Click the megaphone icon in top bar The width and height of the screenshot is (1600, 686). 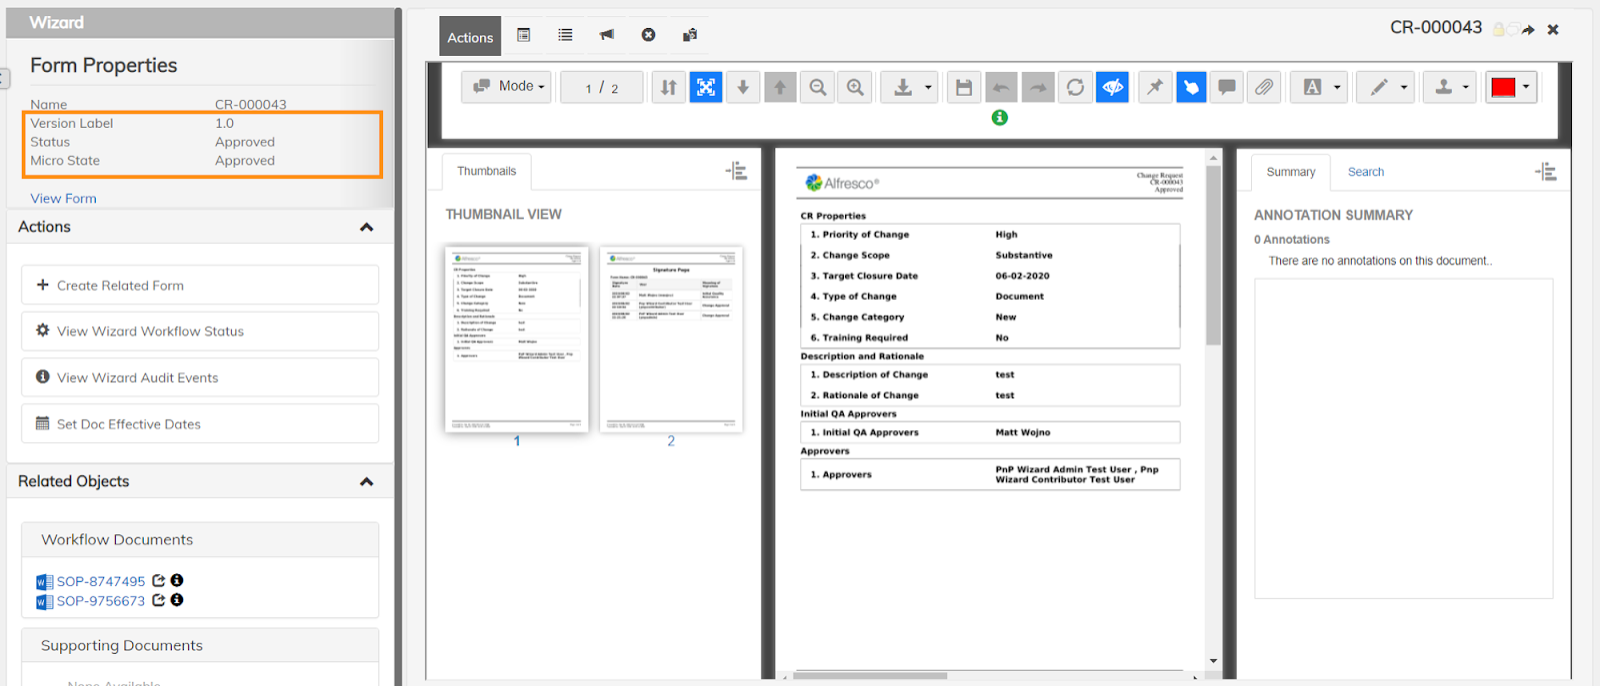pos(607,35)
